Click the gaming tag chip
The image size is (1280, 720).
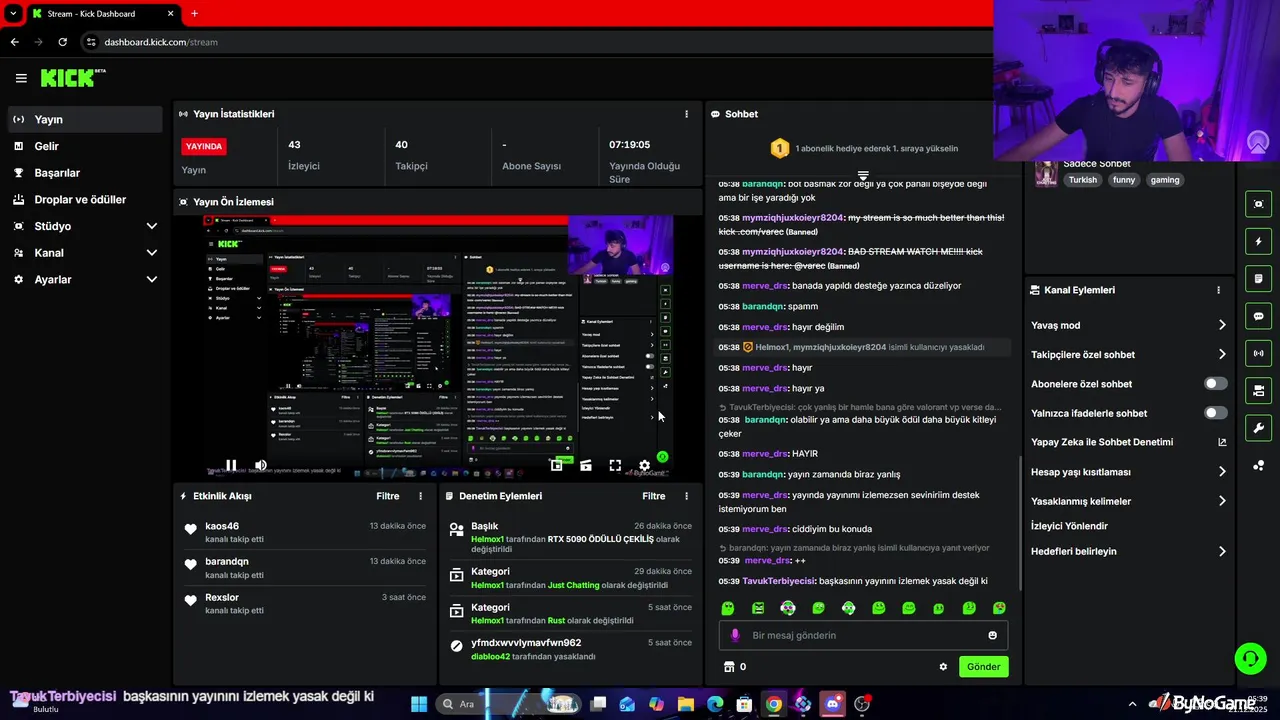point(1165,180)
